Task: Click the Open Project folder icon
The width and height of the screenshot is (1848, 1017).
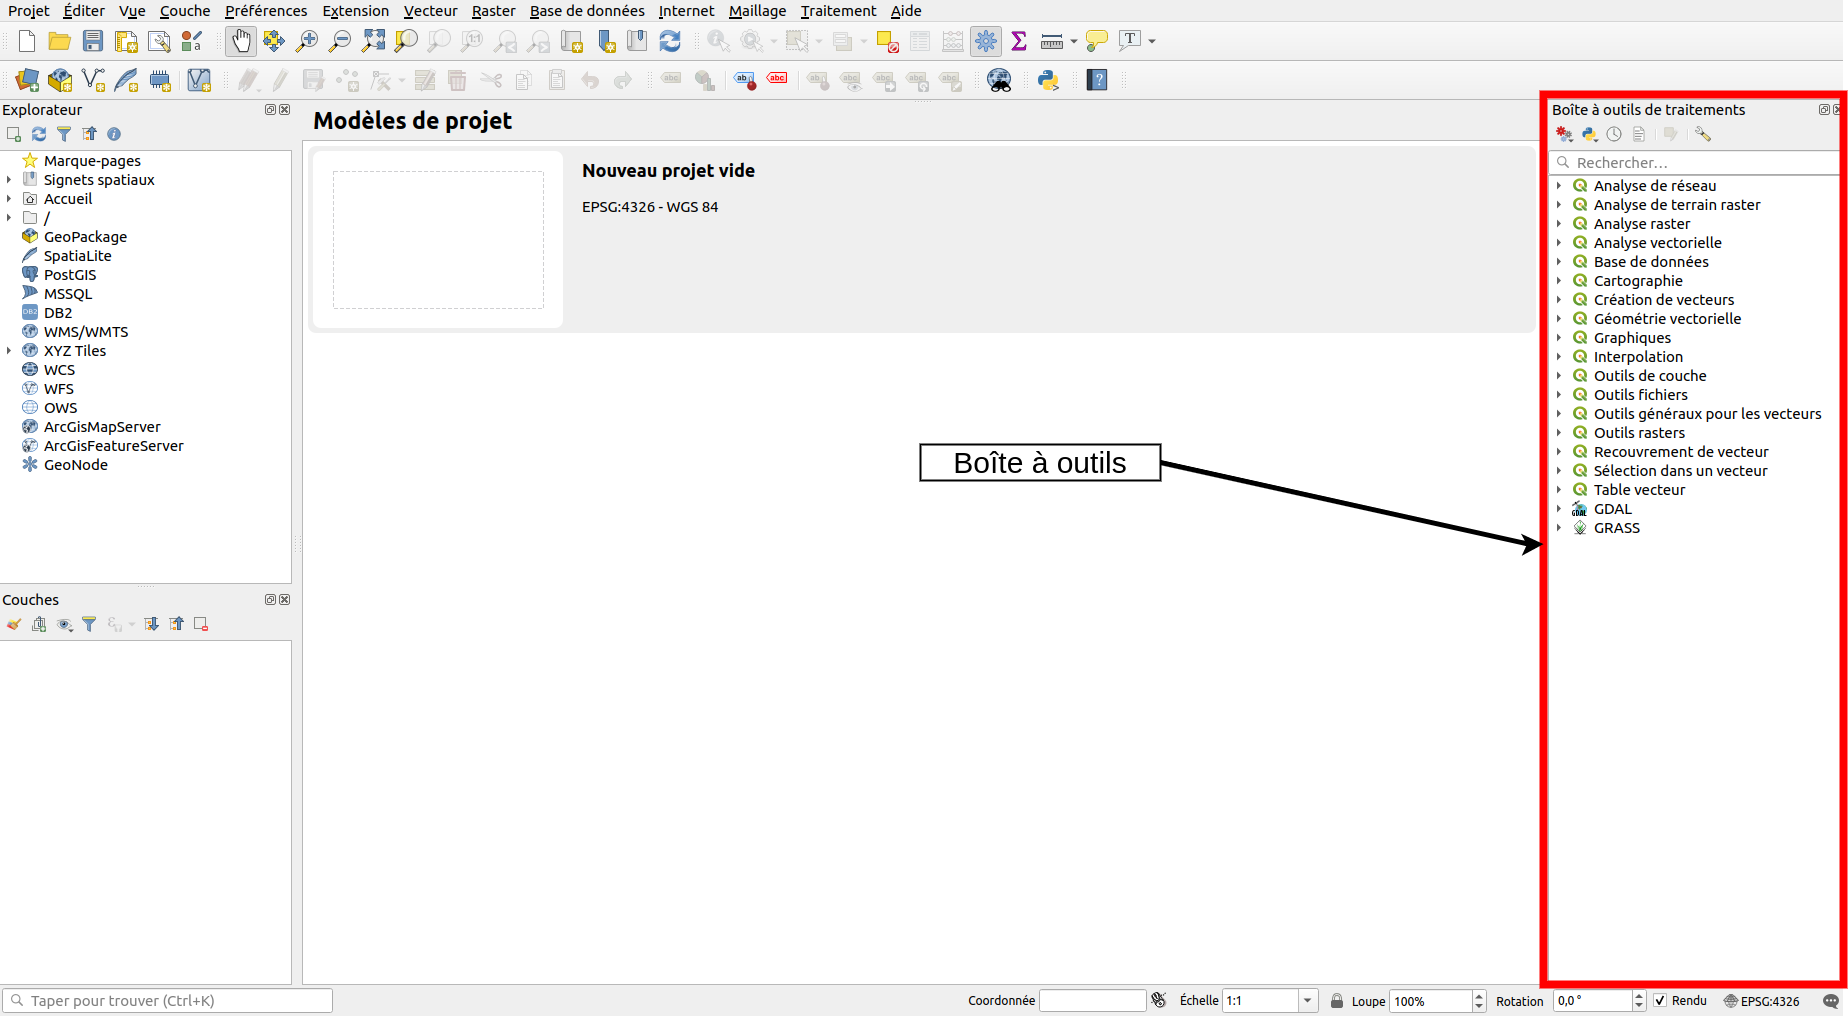Action: point(60,41)
